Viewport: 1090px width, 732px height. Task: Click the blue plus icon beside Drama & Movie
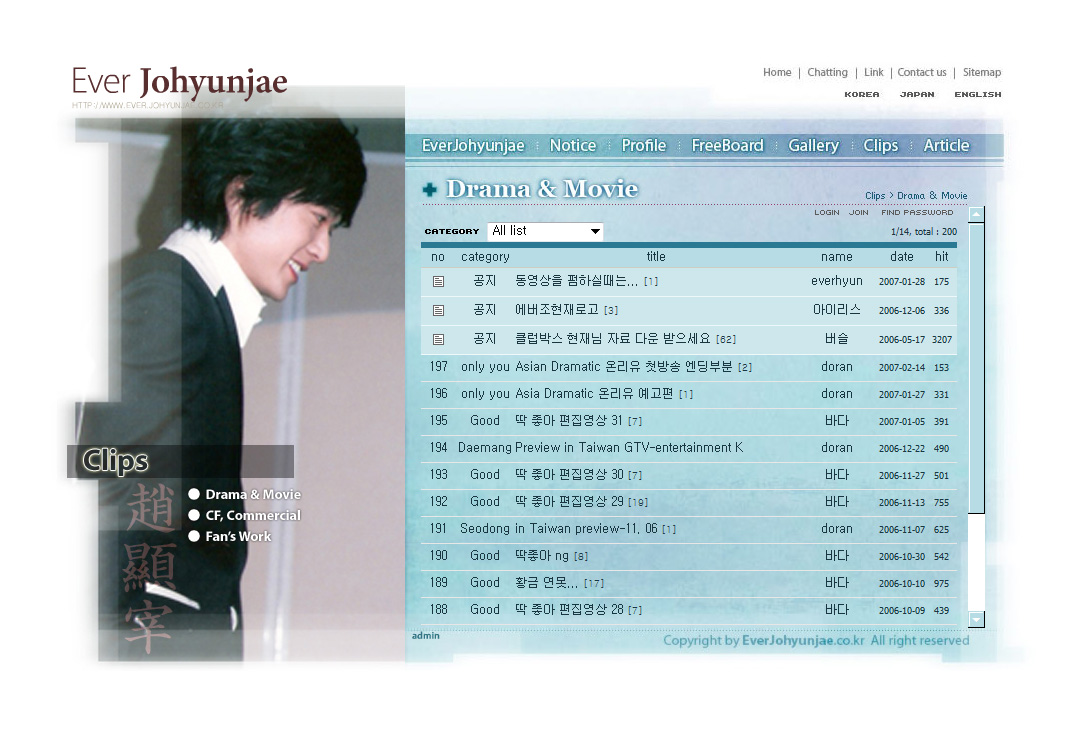(x=430, y=189)
